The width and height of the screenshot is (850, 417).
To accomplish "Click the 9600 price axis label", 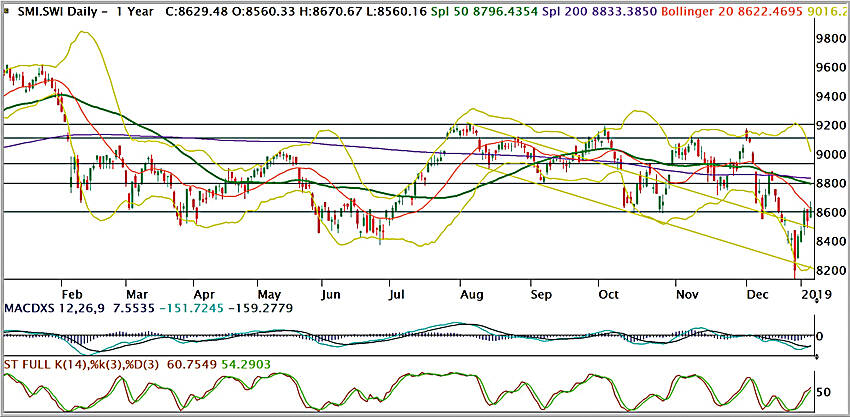I will tap(832, 68).
